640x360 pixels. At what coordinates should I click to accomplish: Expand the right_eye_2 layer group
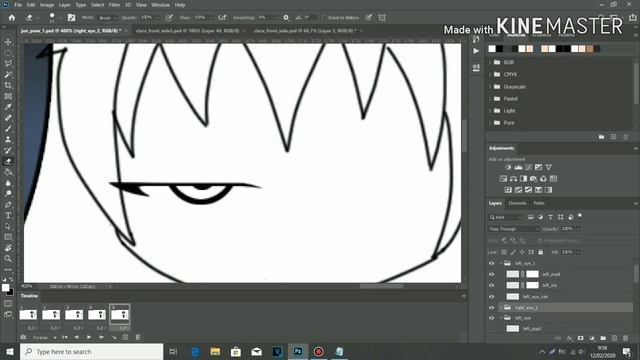(501, 308)
